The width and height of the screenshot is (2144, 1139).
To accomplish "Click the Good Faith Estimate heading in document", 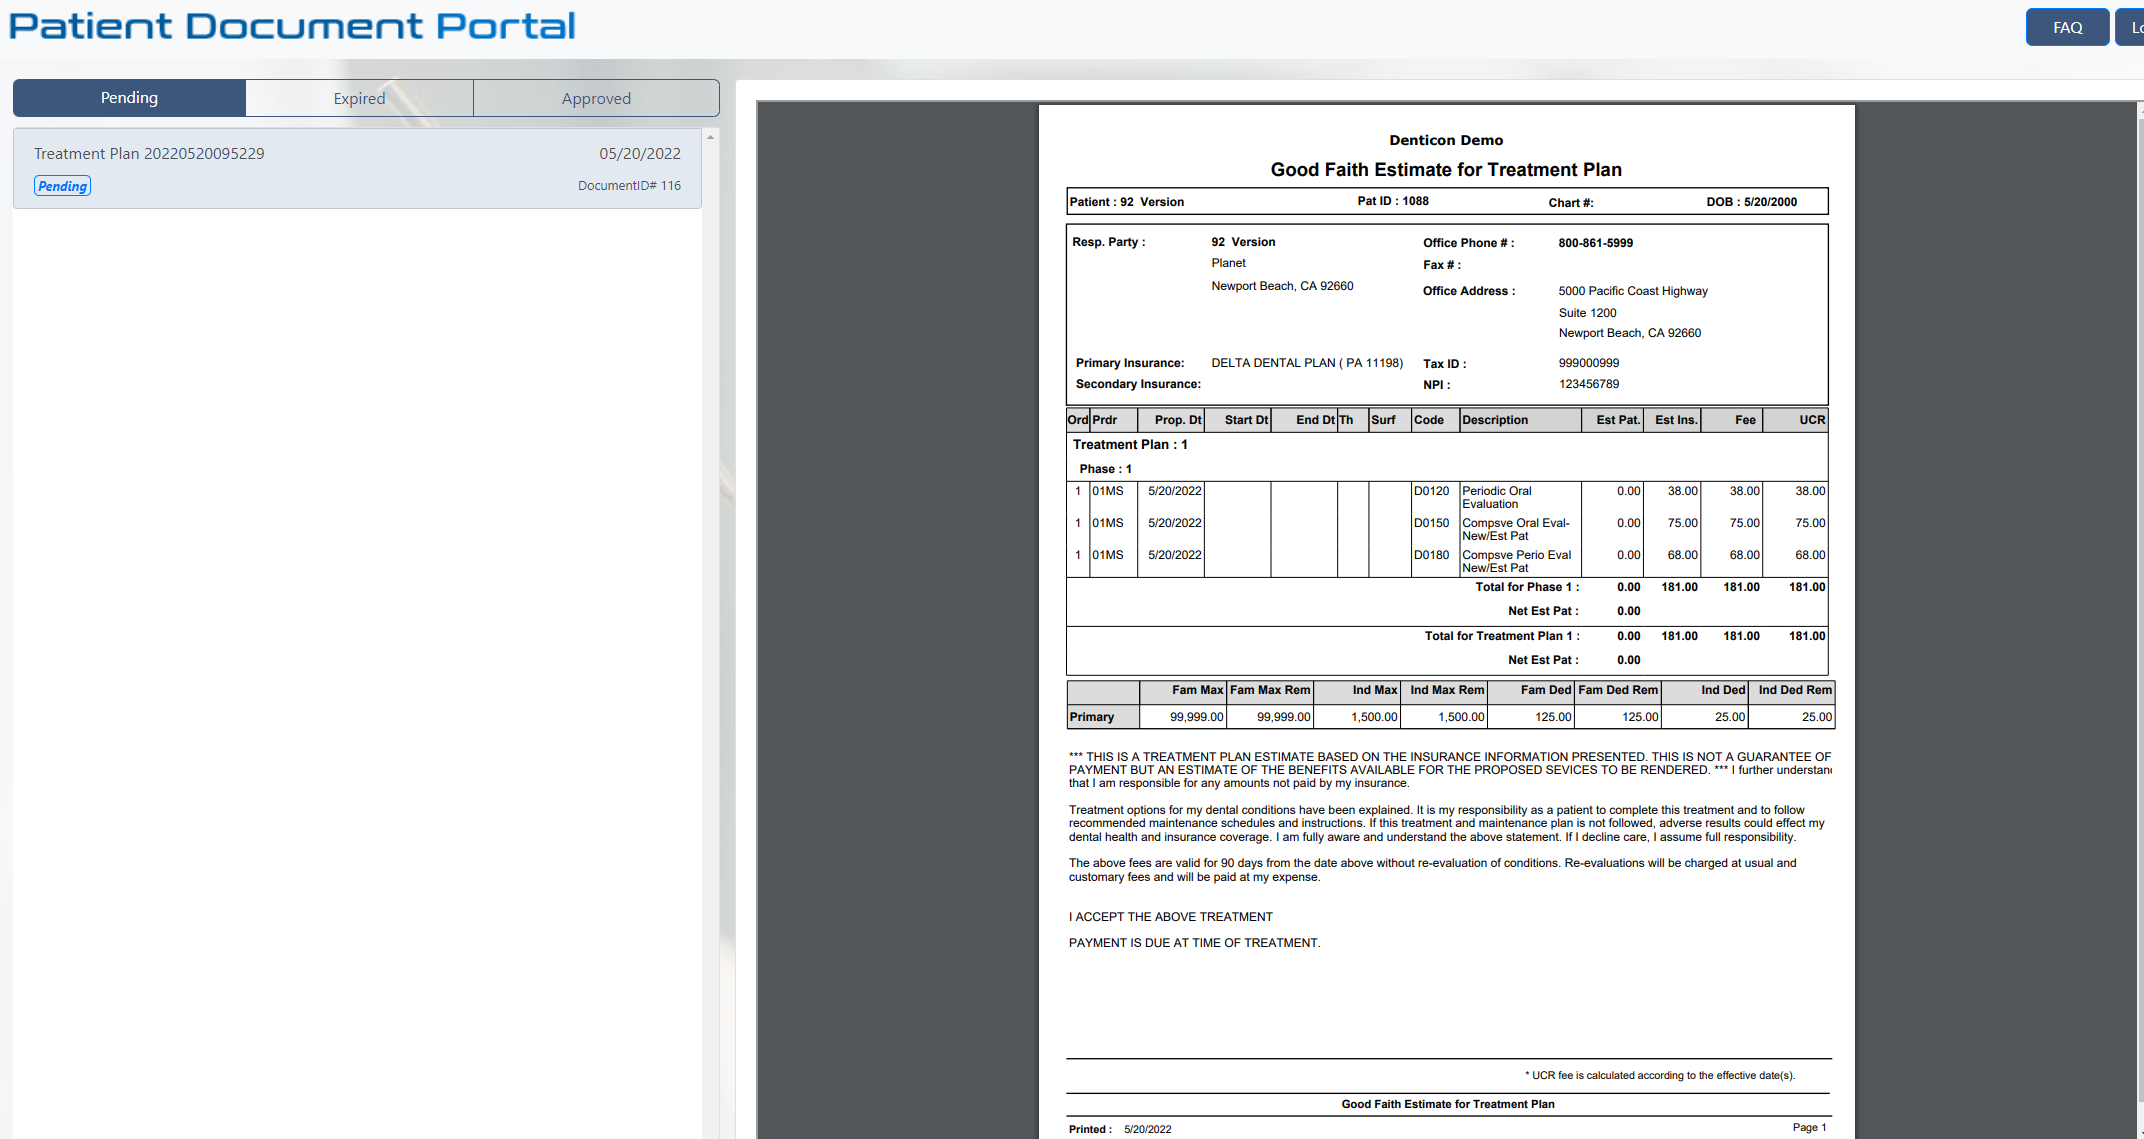I will tap(1446, 170).
